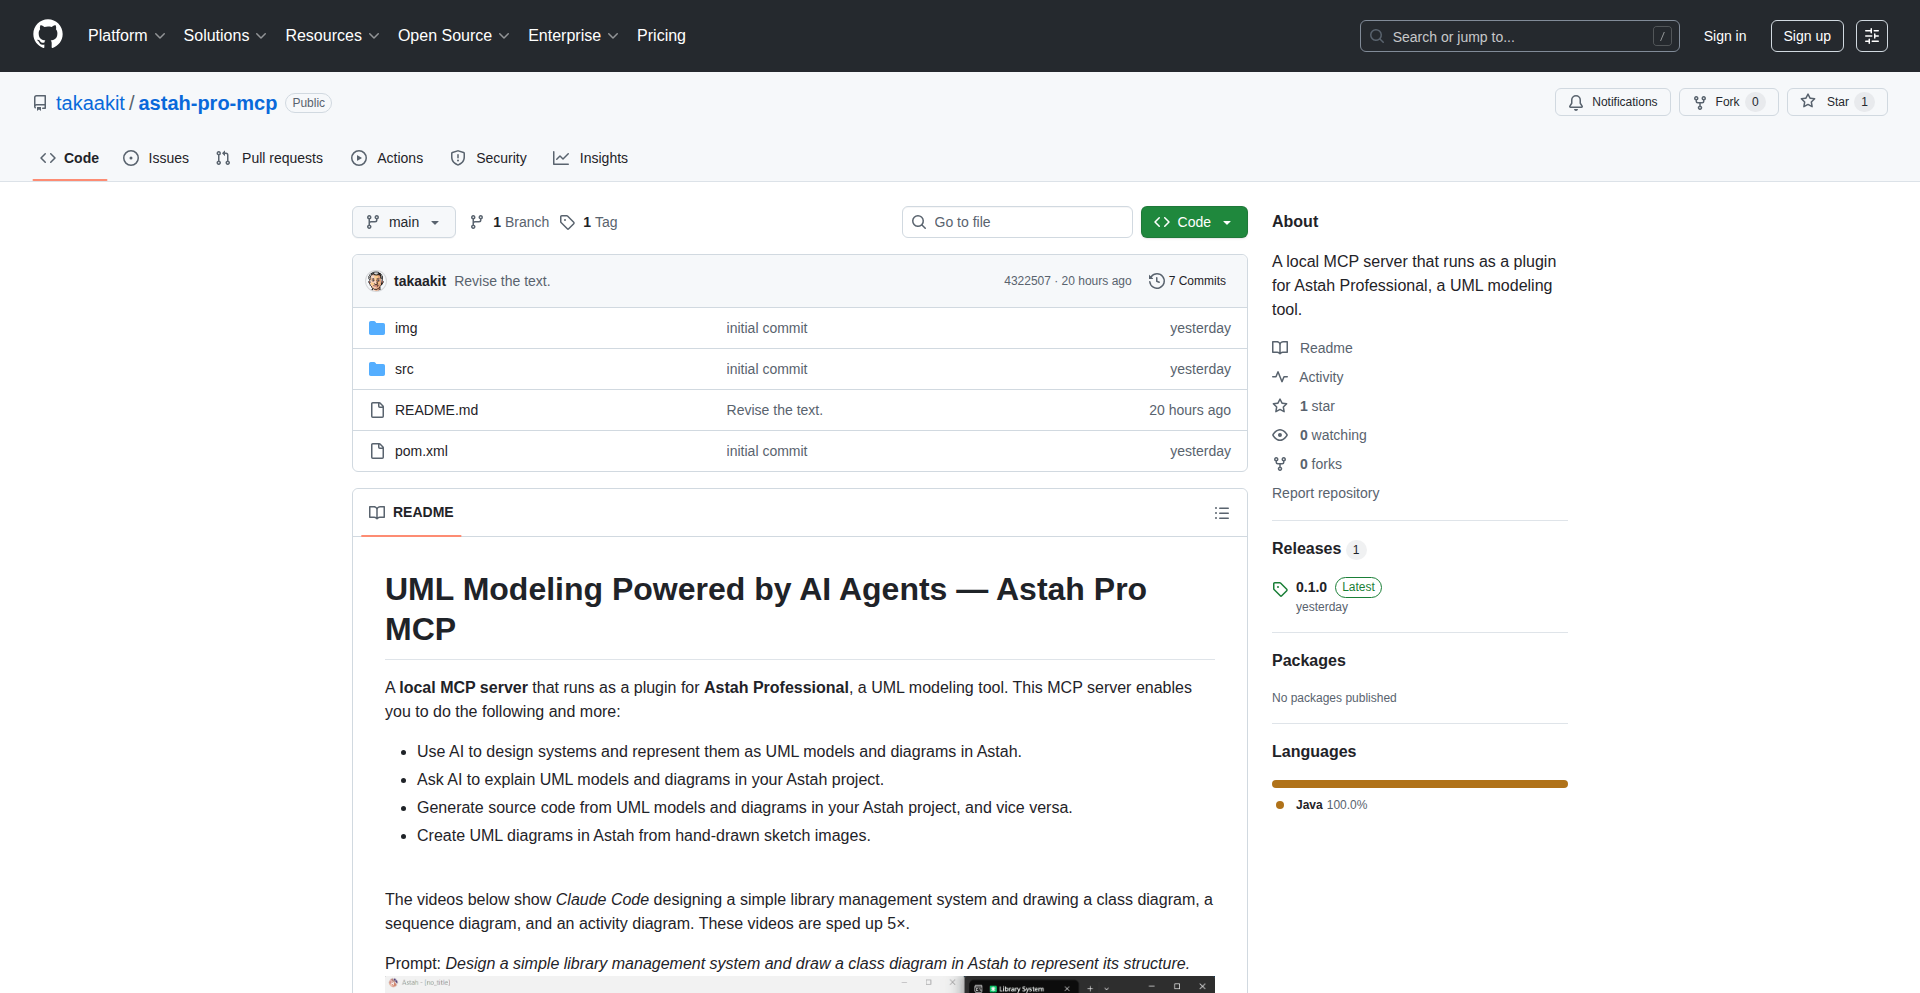
Task: Open the video thumbnail below the prompt
Action: (800, 984)
